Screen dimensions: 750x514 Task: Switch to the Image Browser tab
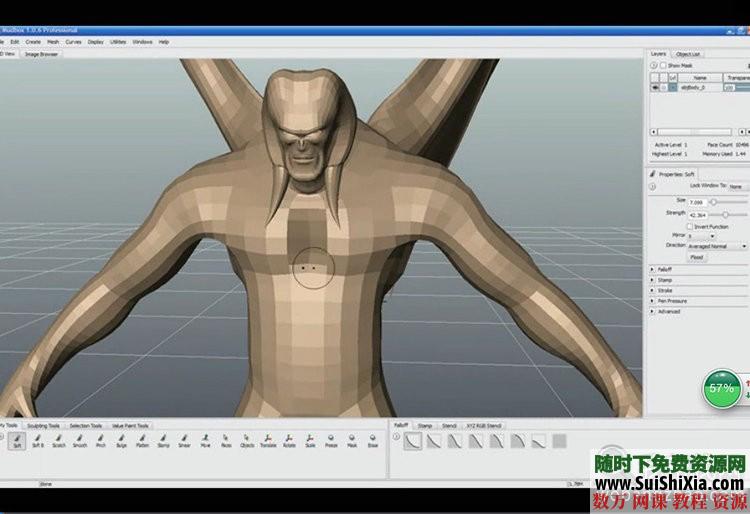point(41,54)
